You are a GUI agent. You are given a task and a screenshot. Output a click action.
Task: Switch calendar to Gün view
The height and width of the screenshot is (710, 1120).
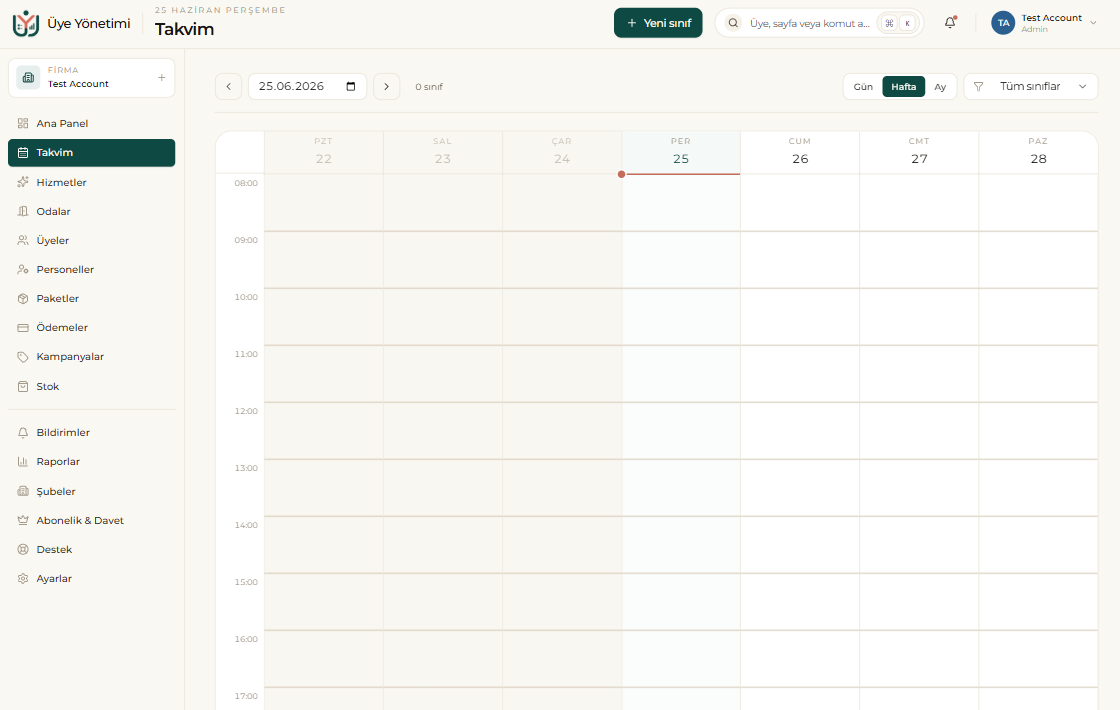click(863, 86)
